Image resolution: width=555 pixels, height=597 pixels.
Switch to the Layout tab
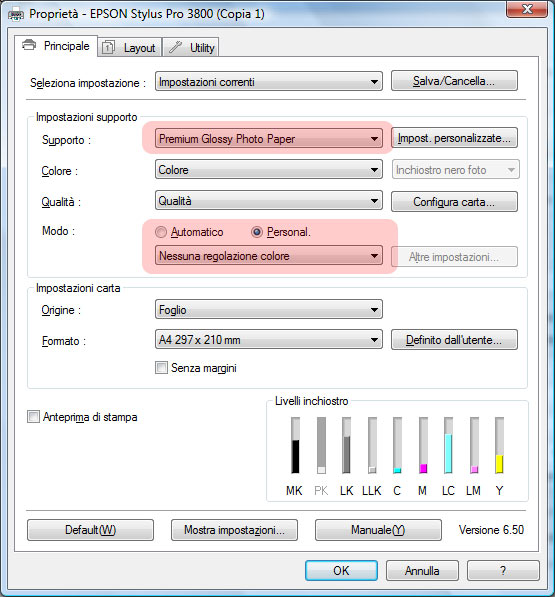[x=130, y=48]
